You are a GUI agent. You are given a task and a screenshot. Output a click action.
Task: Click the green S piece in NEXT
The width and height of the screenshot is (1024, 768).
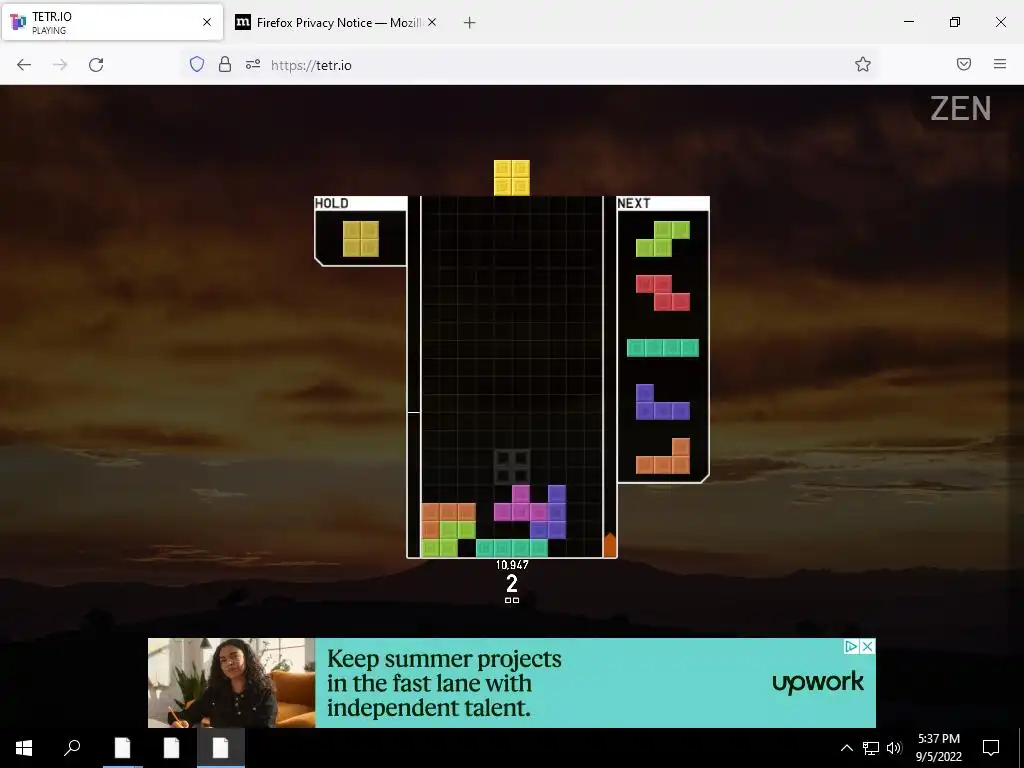(x=663, y=238)
